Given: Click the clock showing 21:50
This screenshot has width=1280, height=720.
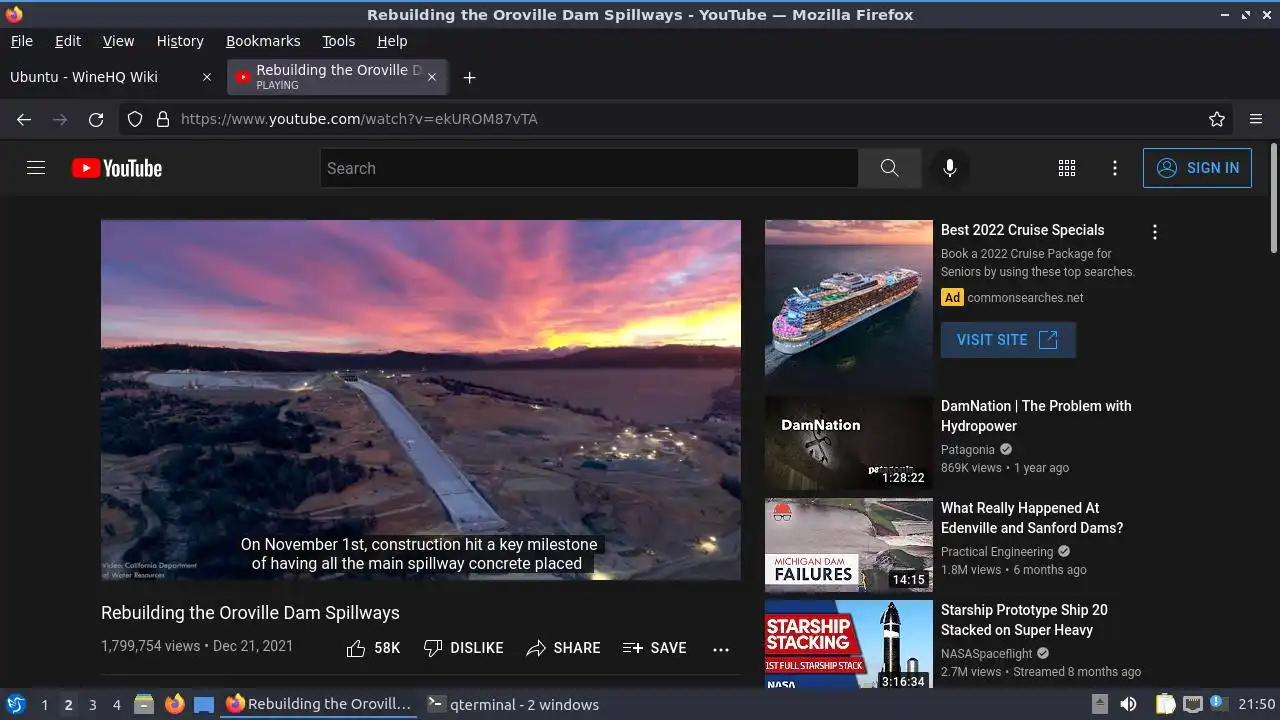Looking at the screenshot, I should click(1257, 704).
